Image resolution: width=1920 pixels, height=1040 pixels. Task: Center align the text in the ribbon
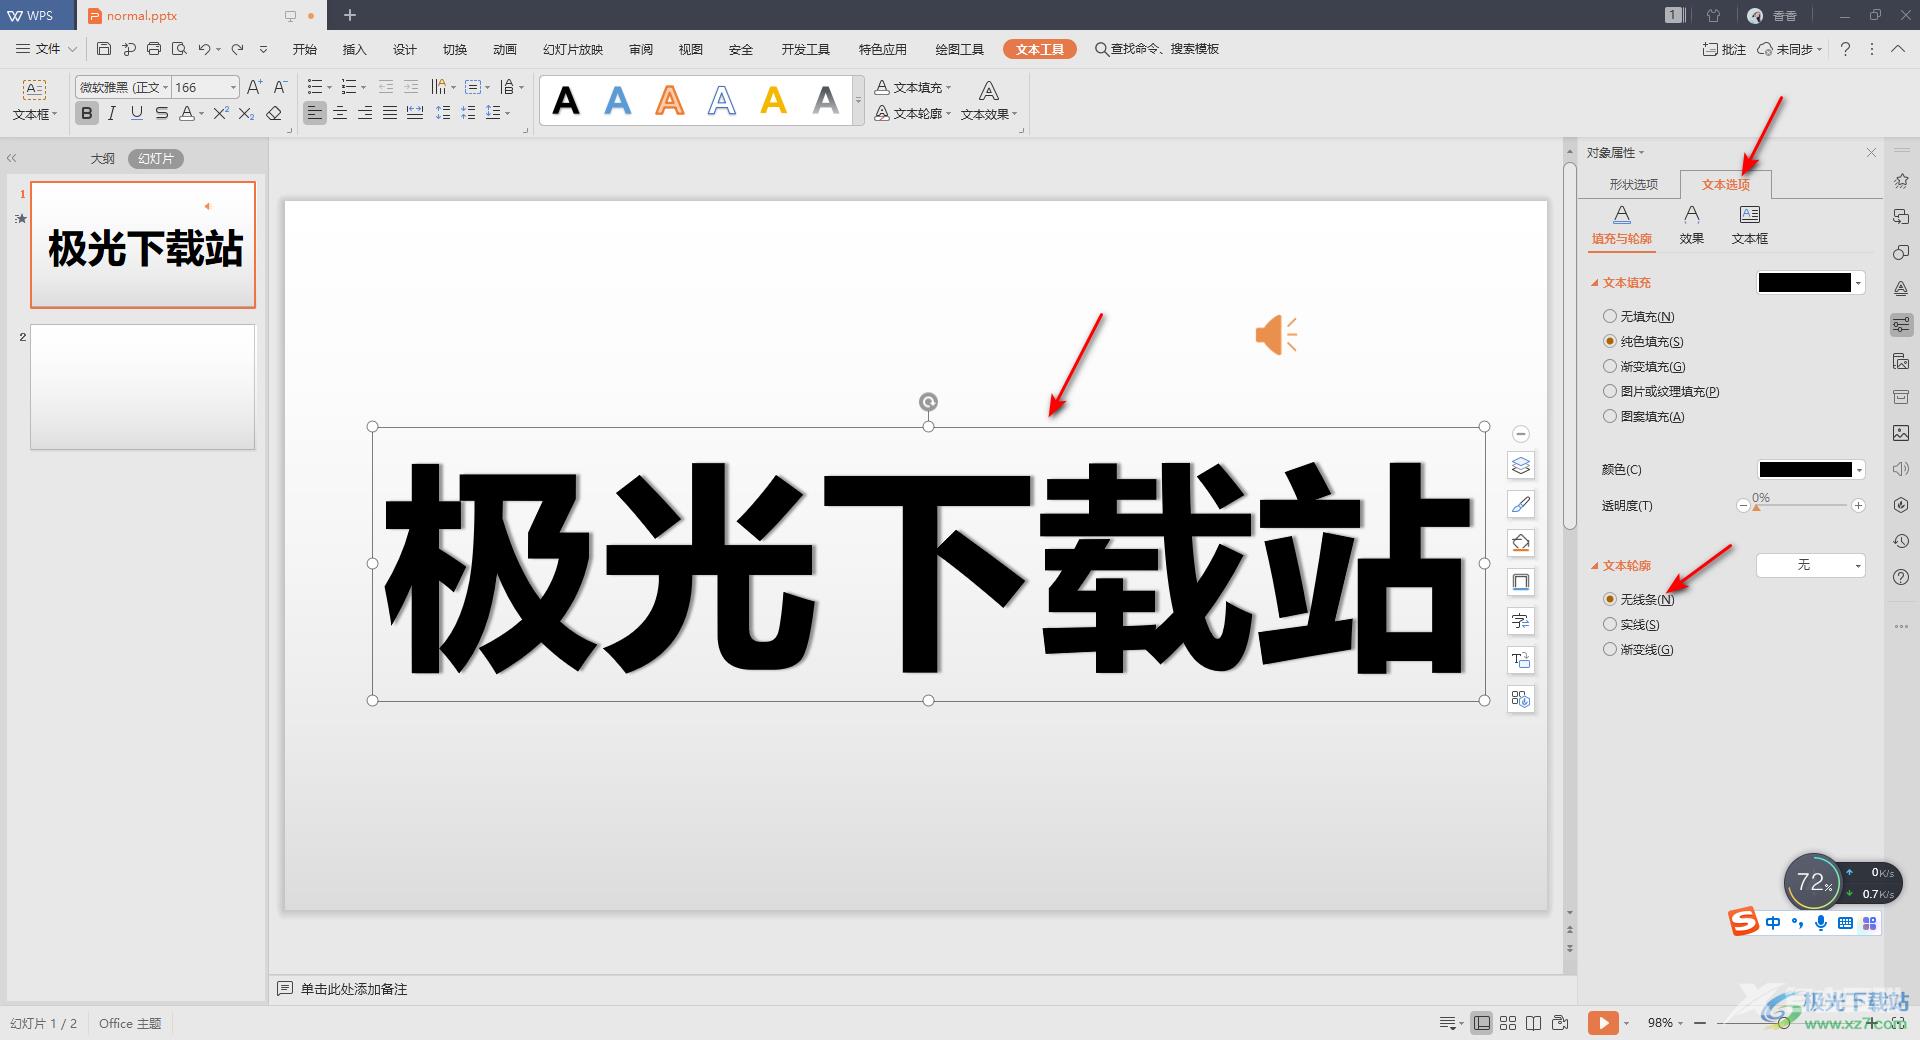point(340,113)
